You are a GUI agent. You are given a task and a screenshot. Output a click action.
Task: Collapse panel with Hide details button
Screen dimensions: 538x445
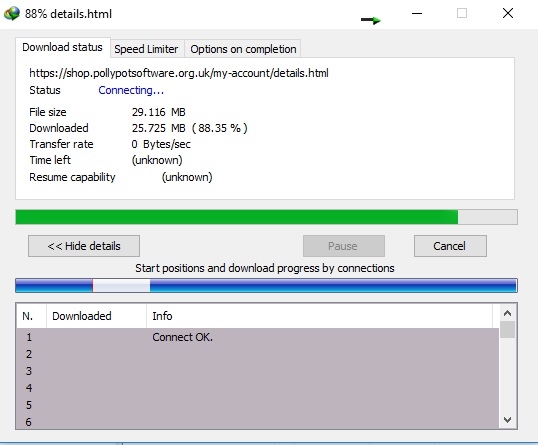click(84, 246)
